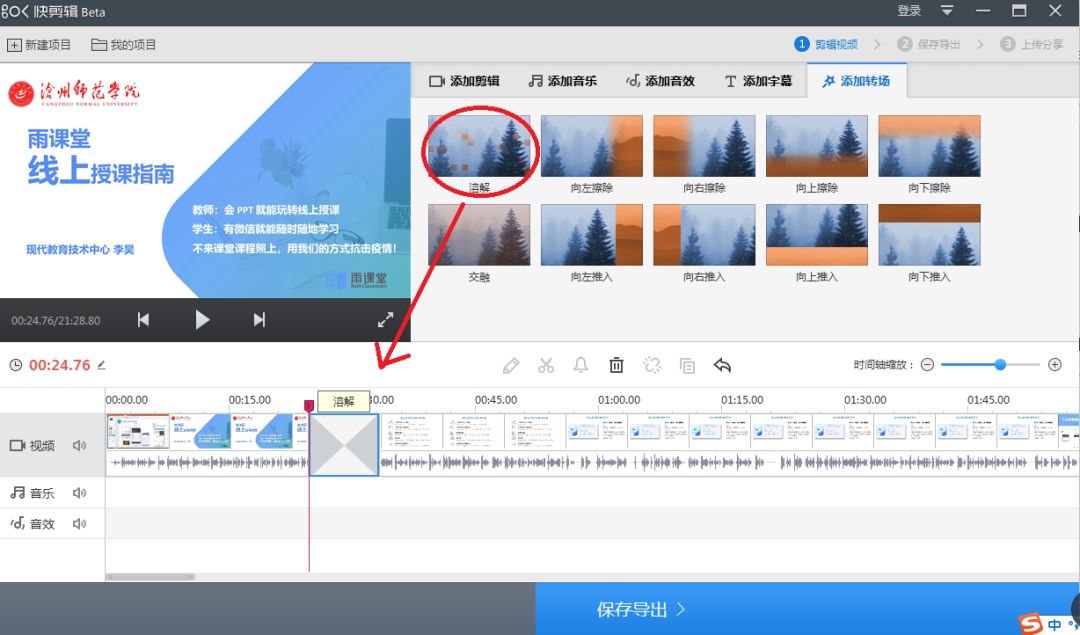1080x635 pixels.
Task: Click the horizontal timeline scrollbar
Action: [x=150, y=577]
